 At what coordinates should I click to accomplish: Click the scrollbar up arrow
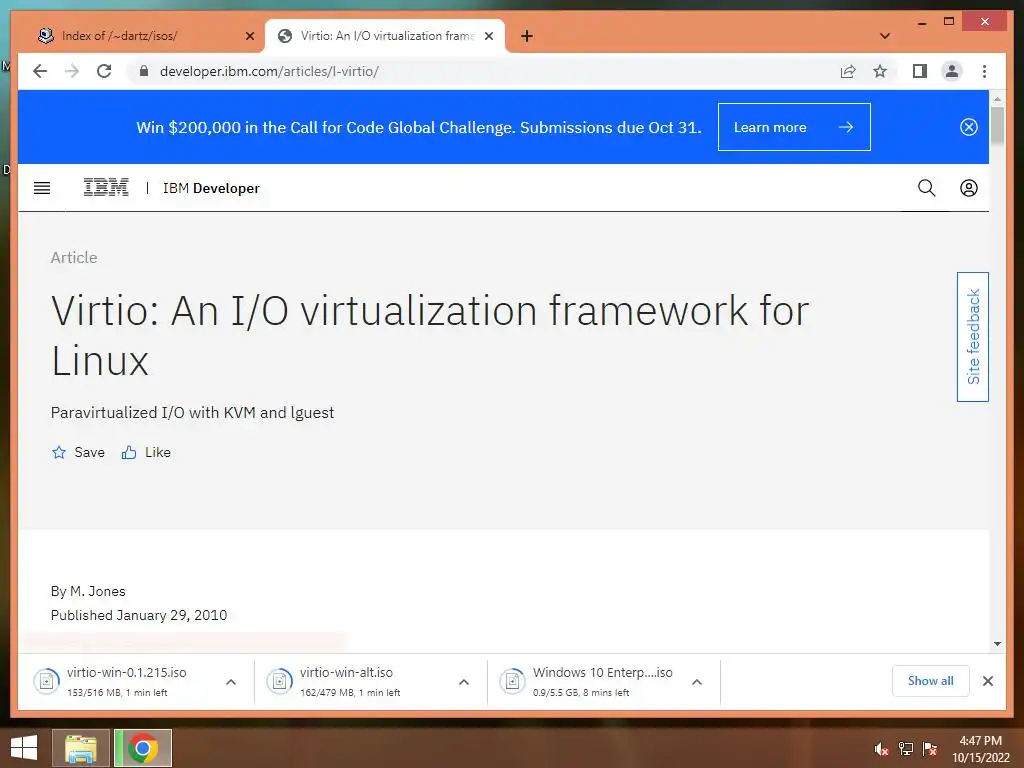(x=997, y=99)
